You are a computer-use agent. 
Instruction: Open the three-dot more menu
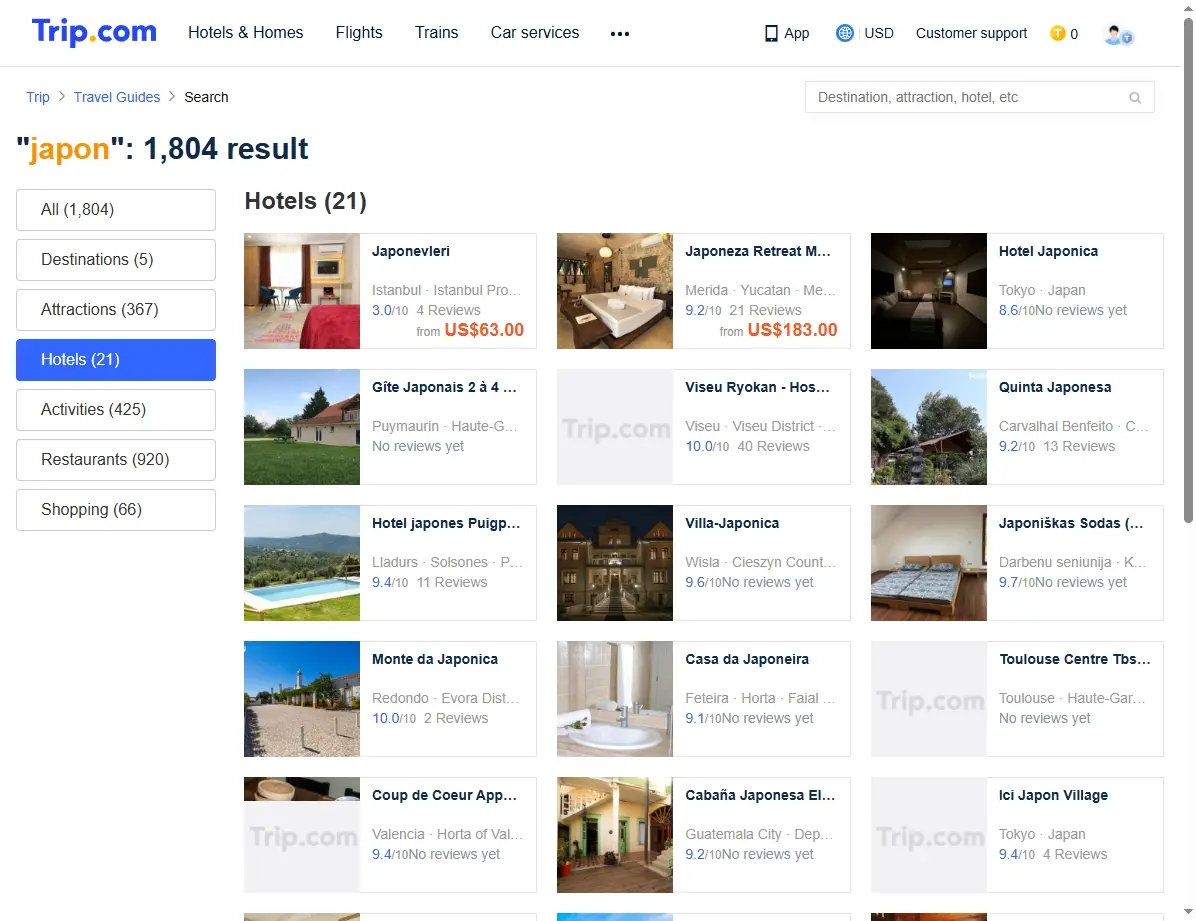click(x=620, y=34)
